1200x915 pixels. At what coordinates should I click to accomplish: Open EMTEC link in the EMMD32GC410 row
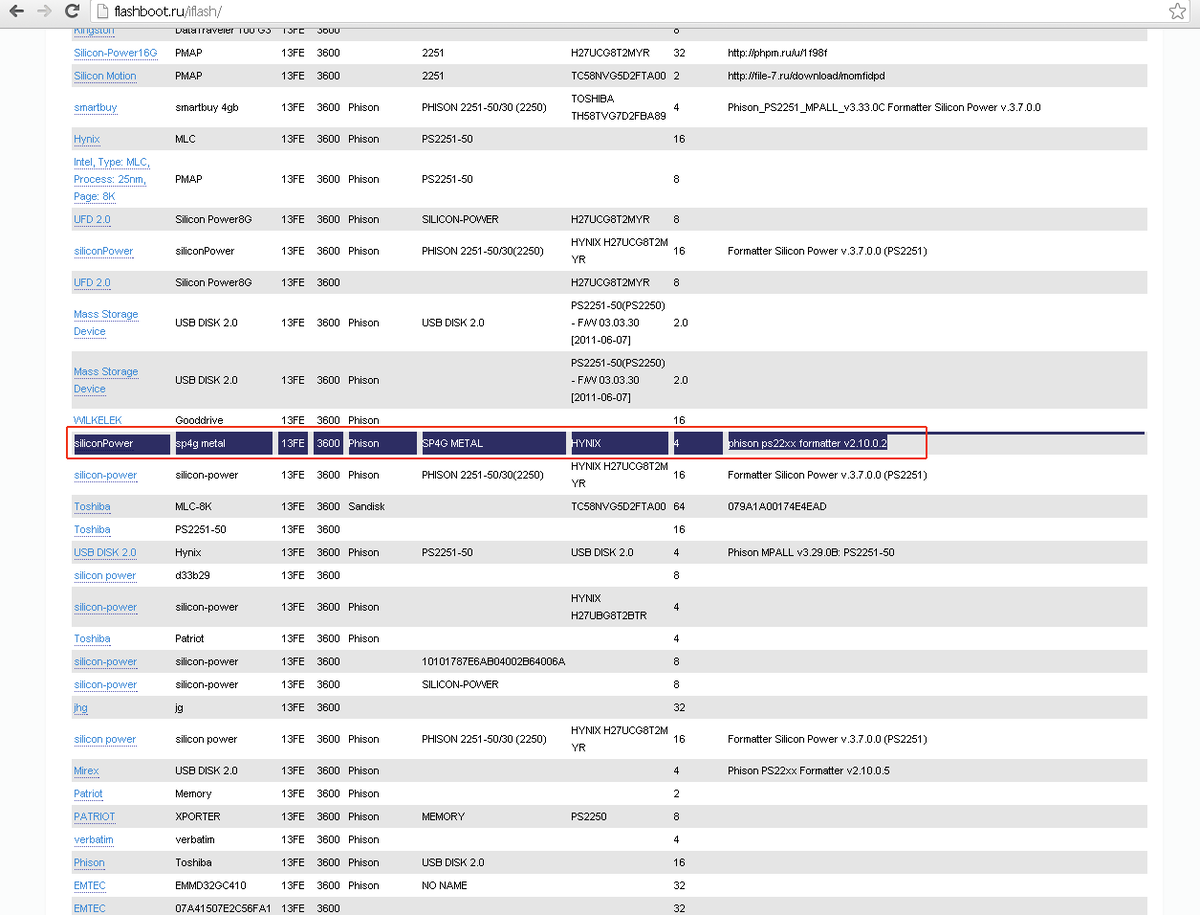coord(90,885)
